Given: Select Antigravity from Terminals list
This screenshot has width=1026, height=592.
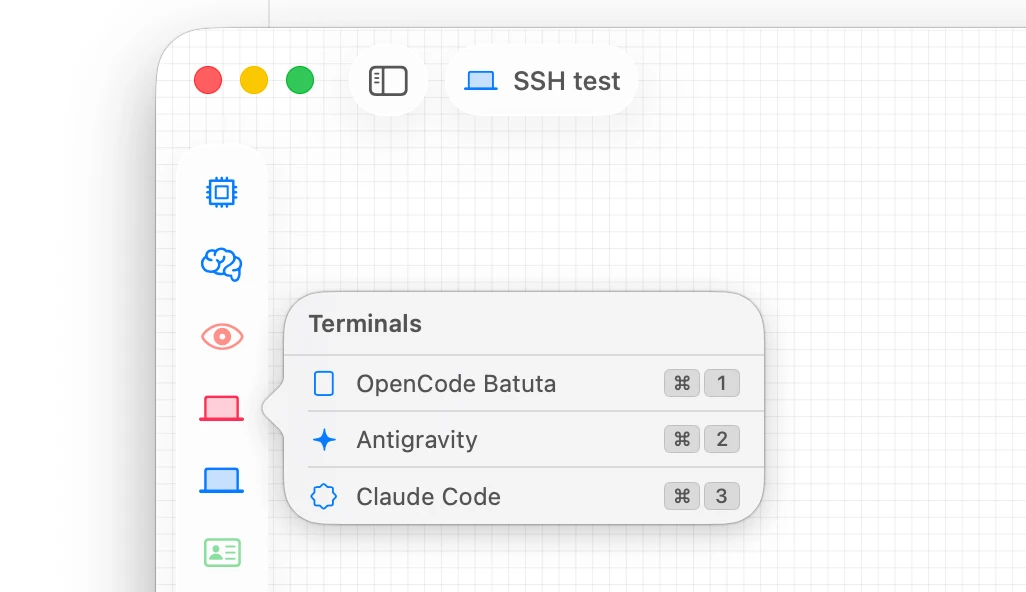Looking at the screenshot, I should click(x=524, y=440).
